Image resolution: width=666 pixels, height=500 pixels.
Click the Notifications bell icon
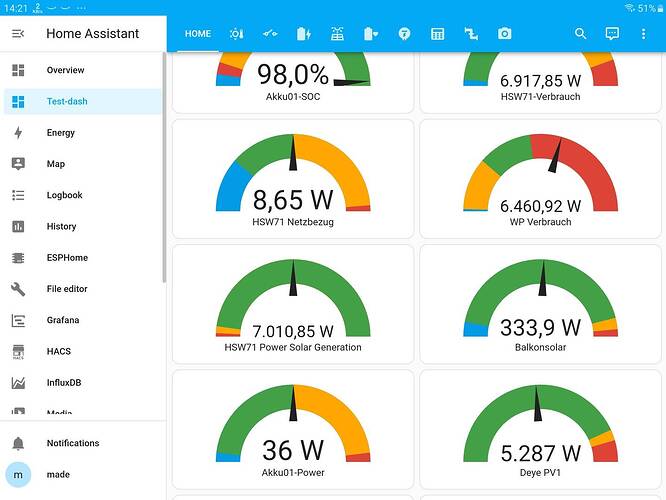click(18, 443)
